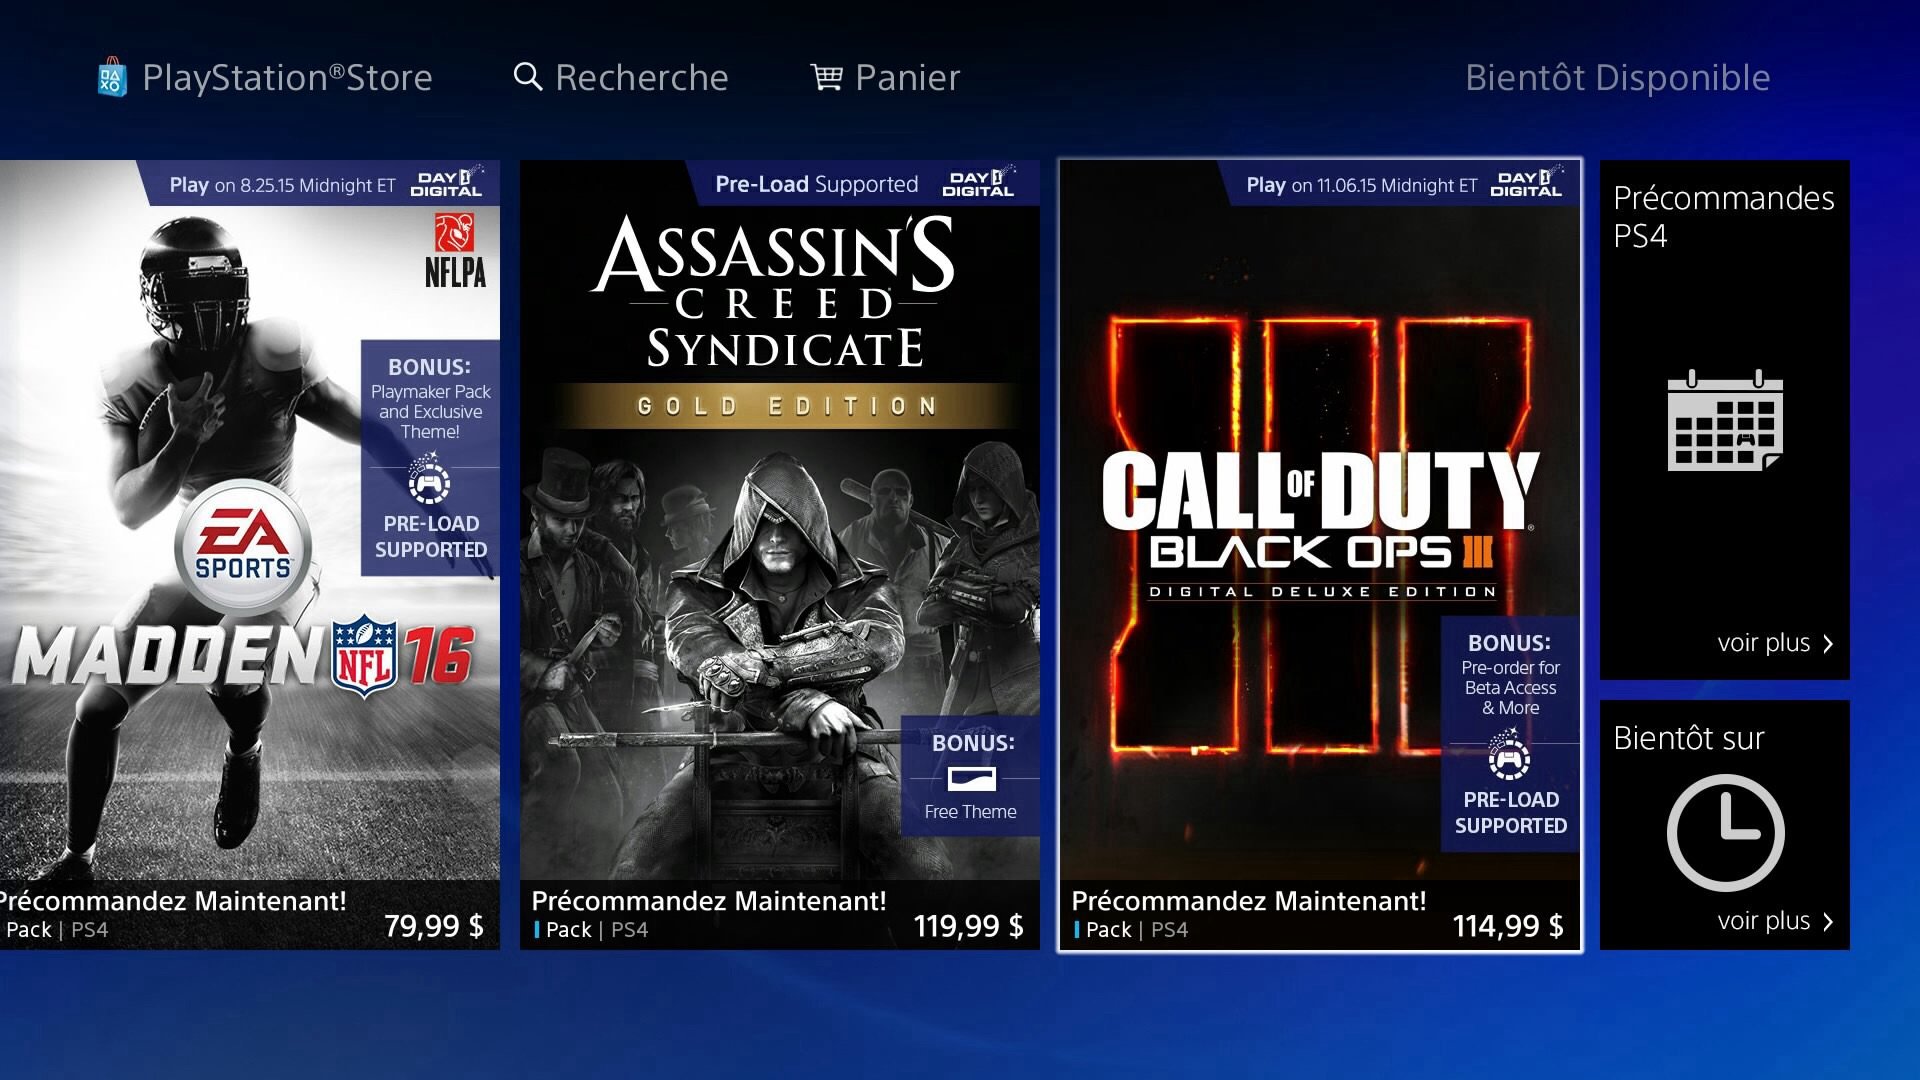Click Bientôt sur tile title
The height and width of the screenshot is (1080, 1920).
point(1688,738)
